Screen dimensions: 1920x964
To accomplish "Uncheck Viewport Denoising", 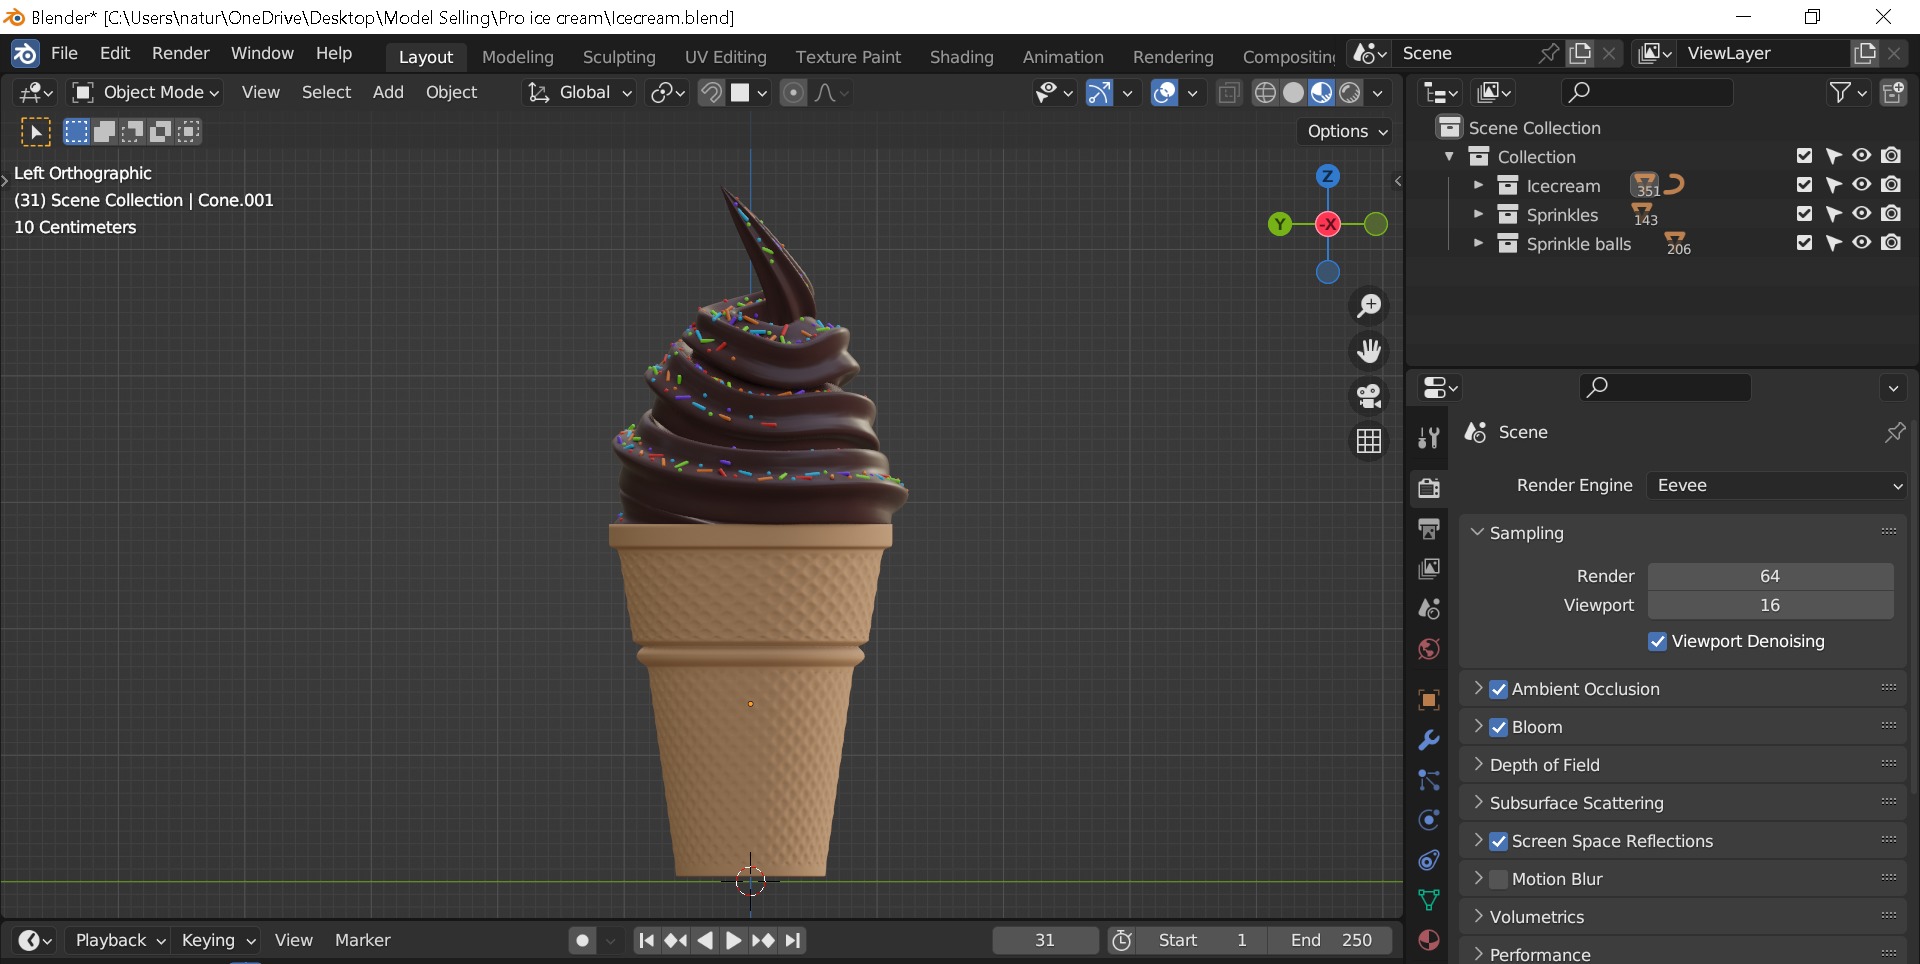I will coord(1657,641).
